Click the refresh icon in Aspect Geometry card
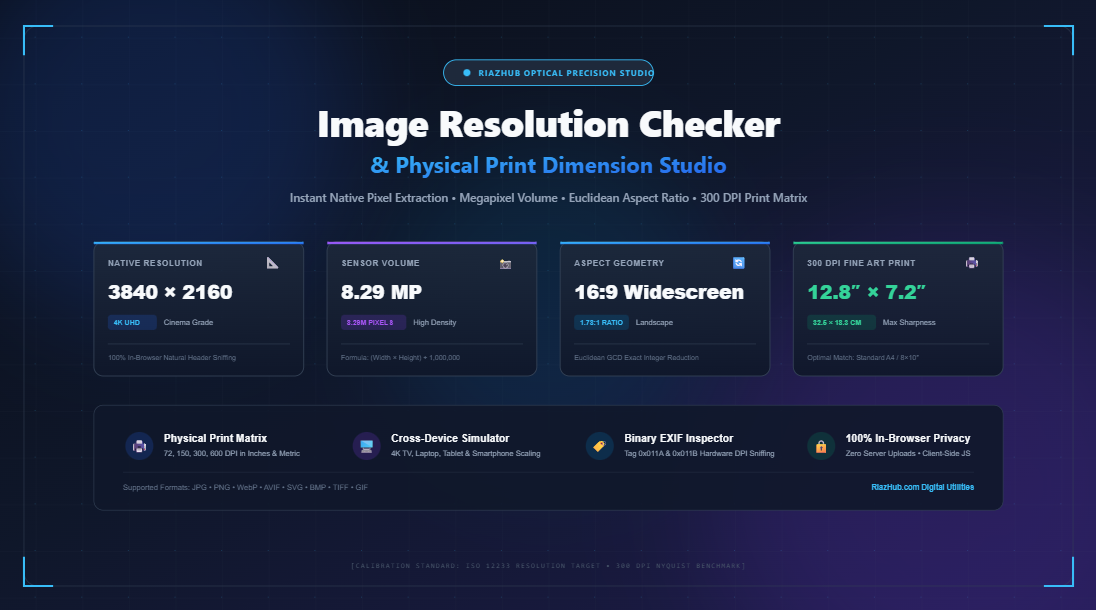Image resolution: width=1096 pixels, height=610 pixels. [739, 263]
